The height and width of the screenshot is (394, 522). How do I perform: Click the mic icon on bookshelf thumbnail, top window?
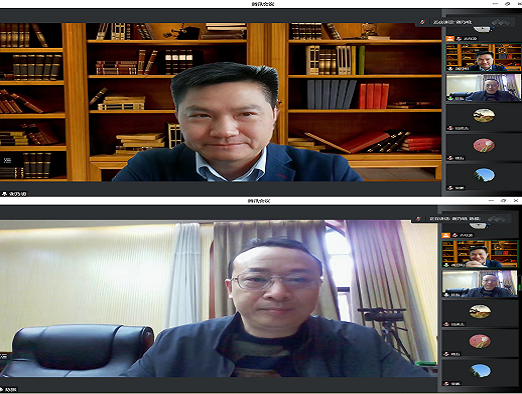[450, 68]
